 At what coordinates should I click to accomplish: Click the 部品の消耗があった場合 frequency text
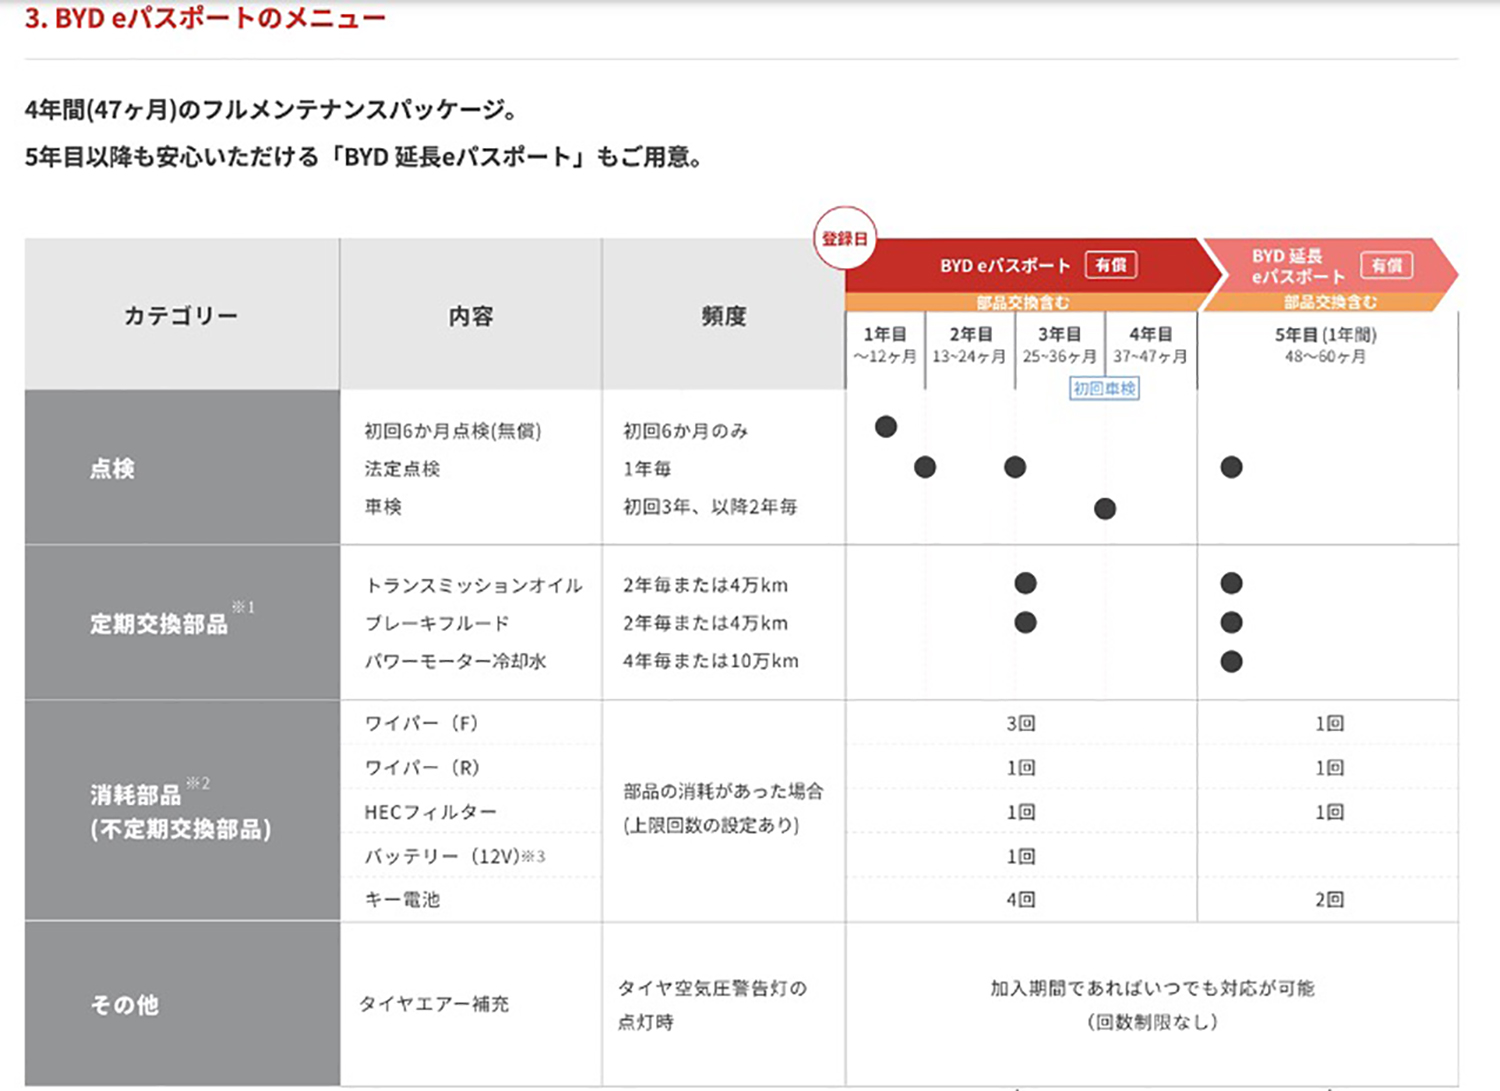pyautogui.click(x=723, y=791)
